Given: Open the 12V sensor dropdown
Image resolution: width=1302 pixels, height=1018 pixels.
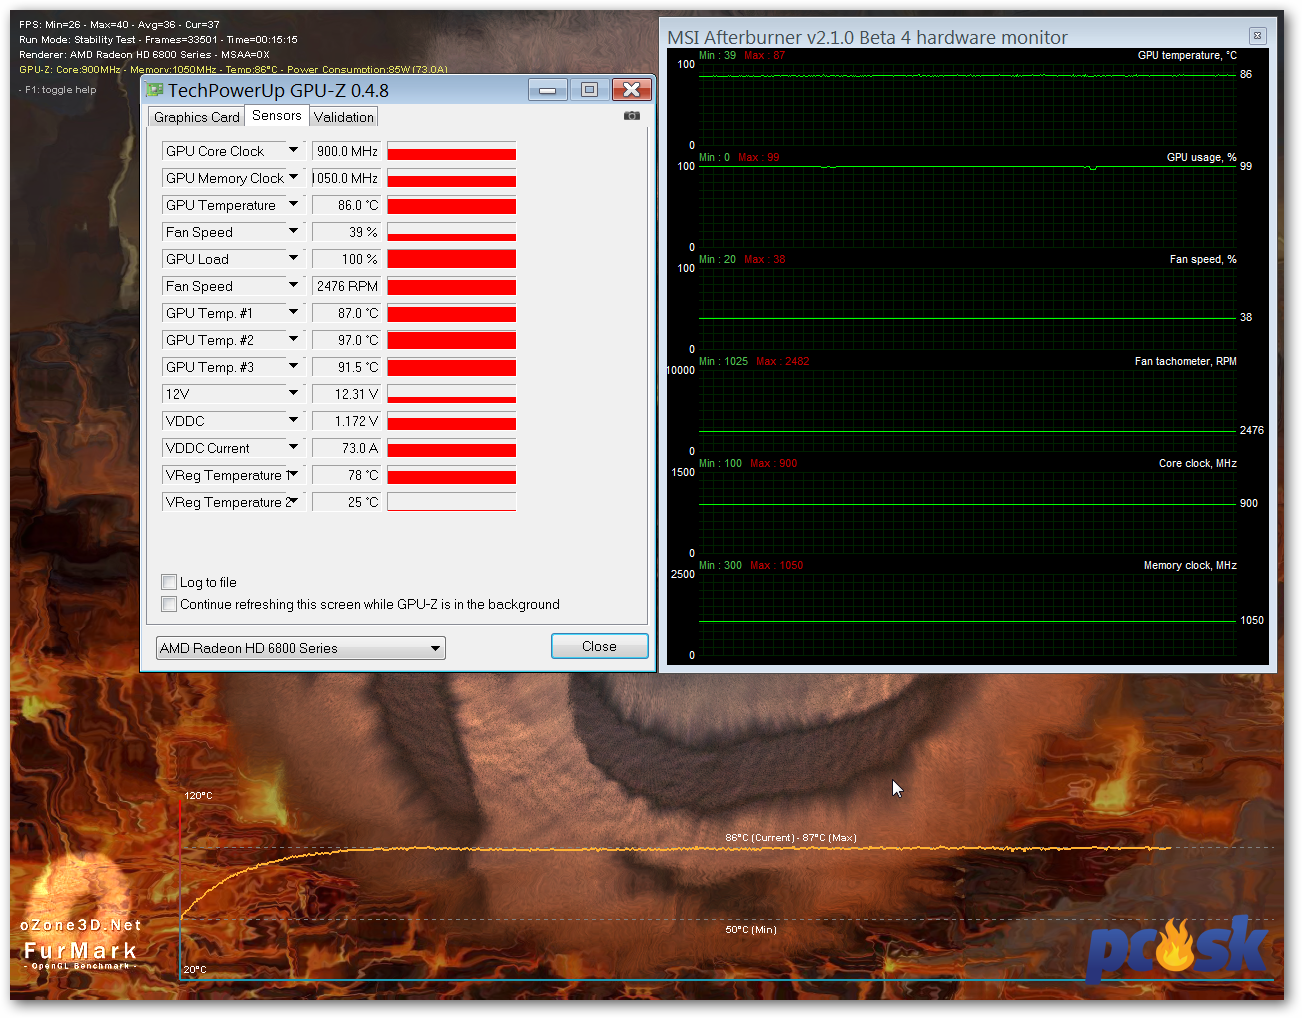Looking at the screenshot, I should (293, 393).
